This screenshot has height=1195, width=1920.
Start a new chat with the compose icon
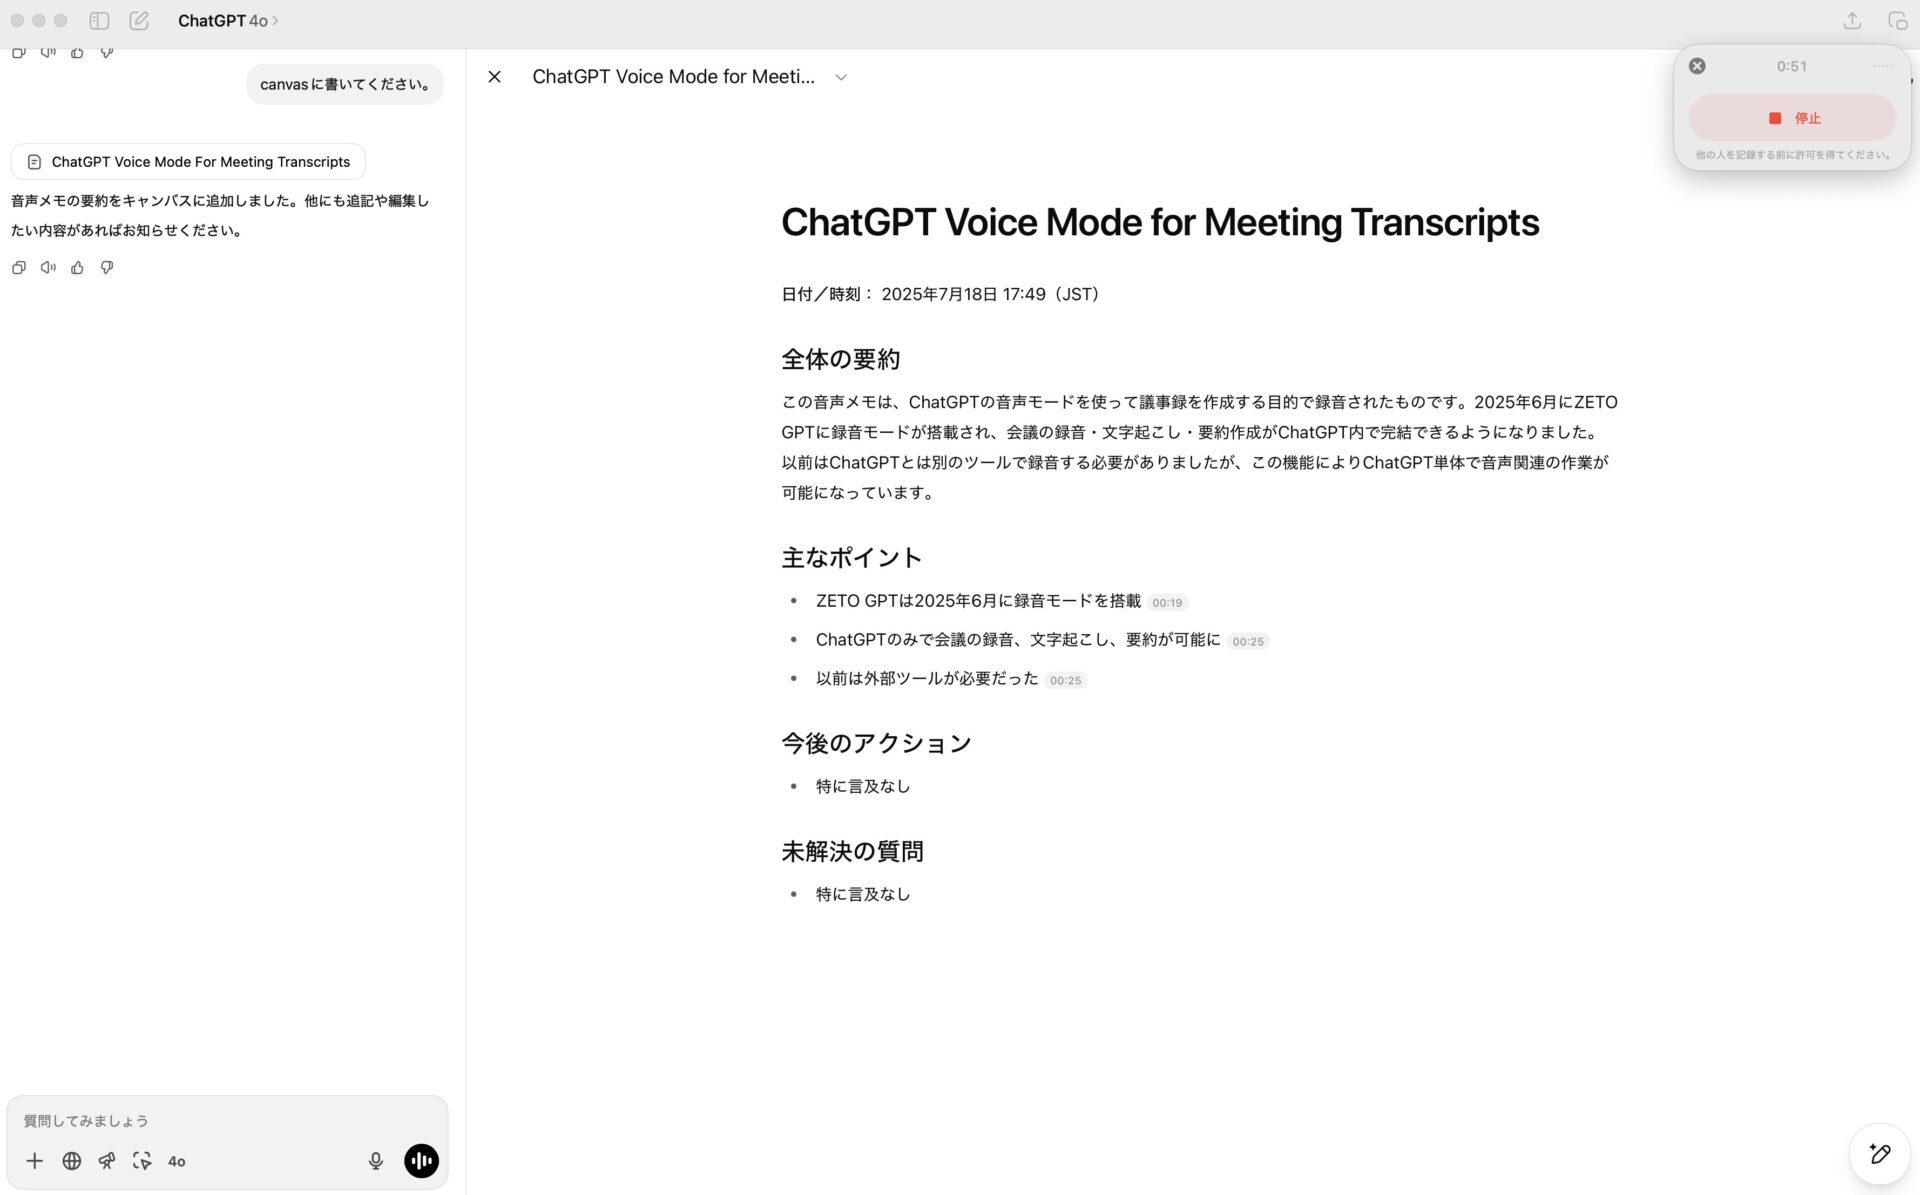140,20
